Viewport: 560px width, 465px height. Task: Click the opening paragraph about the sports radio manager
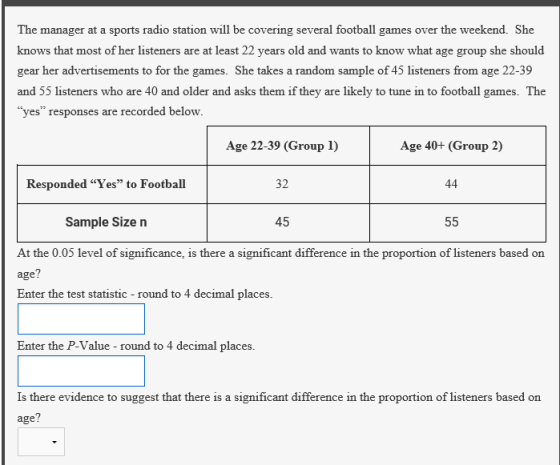pos(281,70)
